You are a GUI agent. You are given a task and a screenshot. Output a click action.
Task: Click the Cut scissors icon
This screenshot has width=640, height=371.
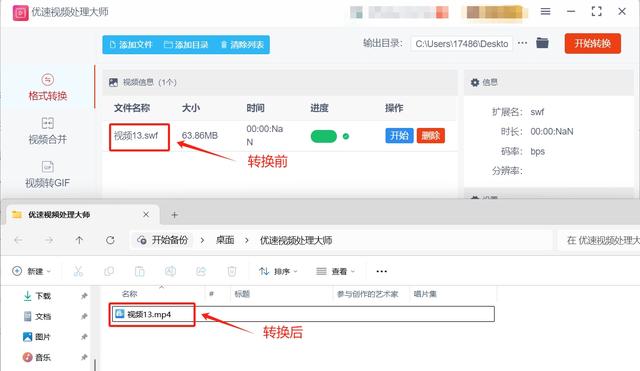coord(78,271)
